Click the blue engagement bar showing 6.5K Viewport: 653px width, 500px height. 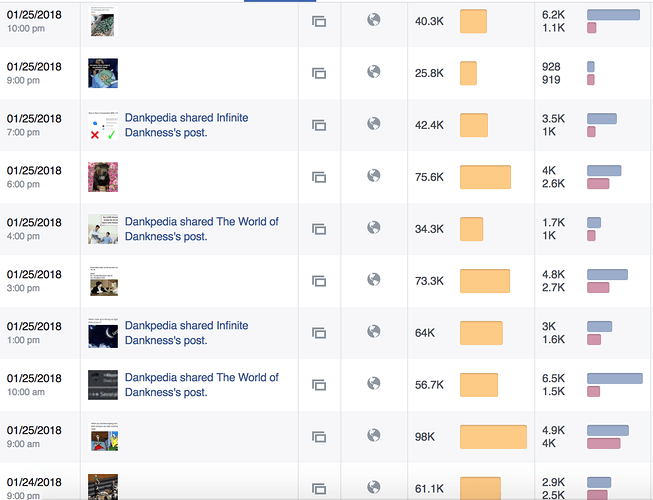click(615, 378)
